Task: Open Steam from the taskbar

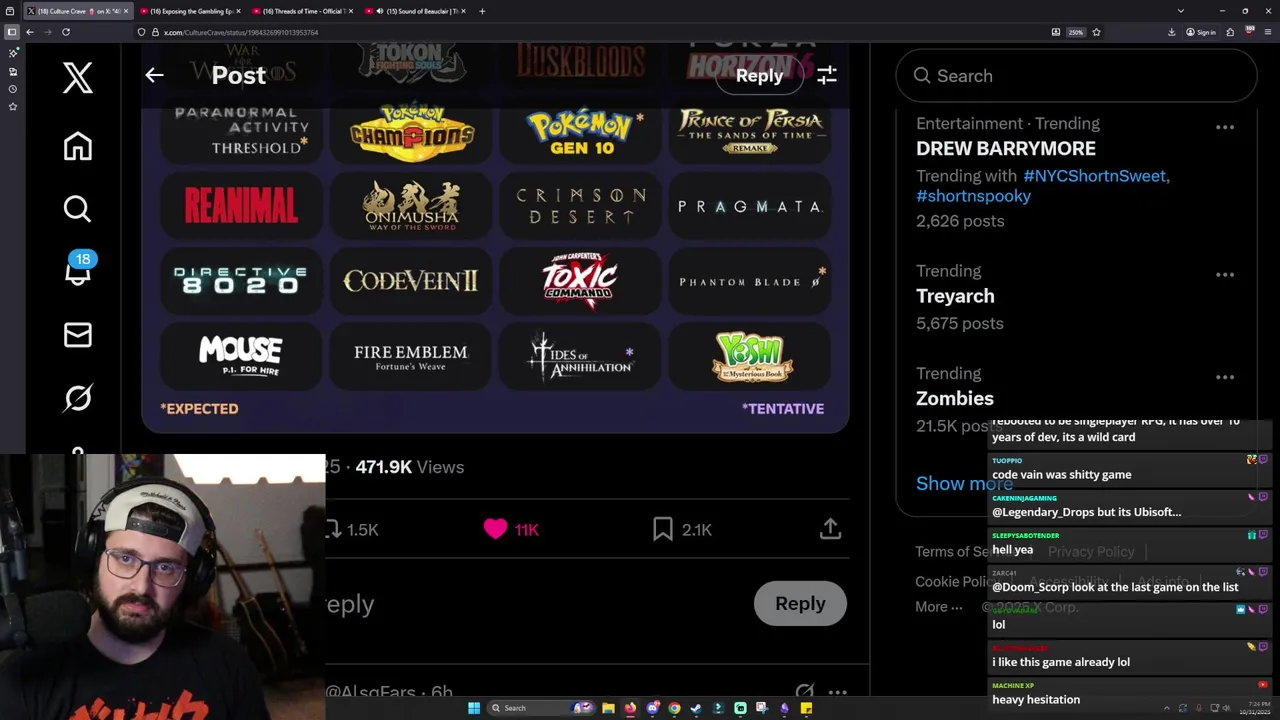Action: 696,708
